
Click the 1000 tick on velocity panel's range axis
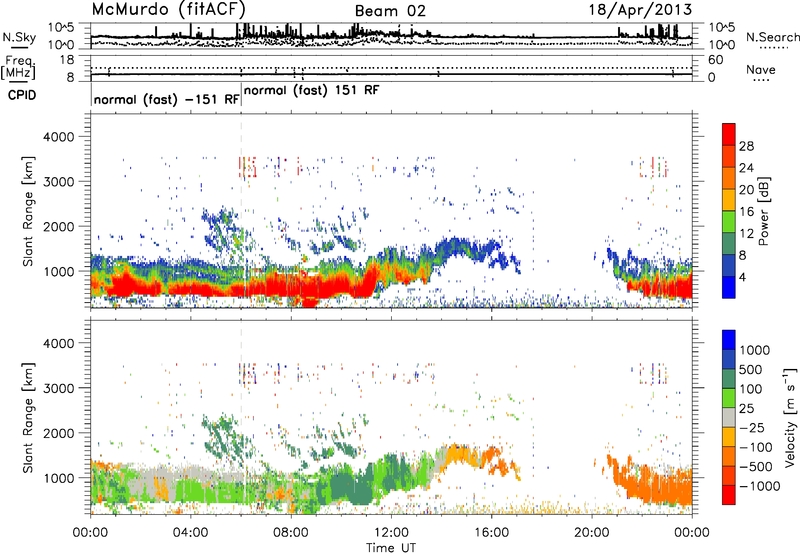[58, 478]
